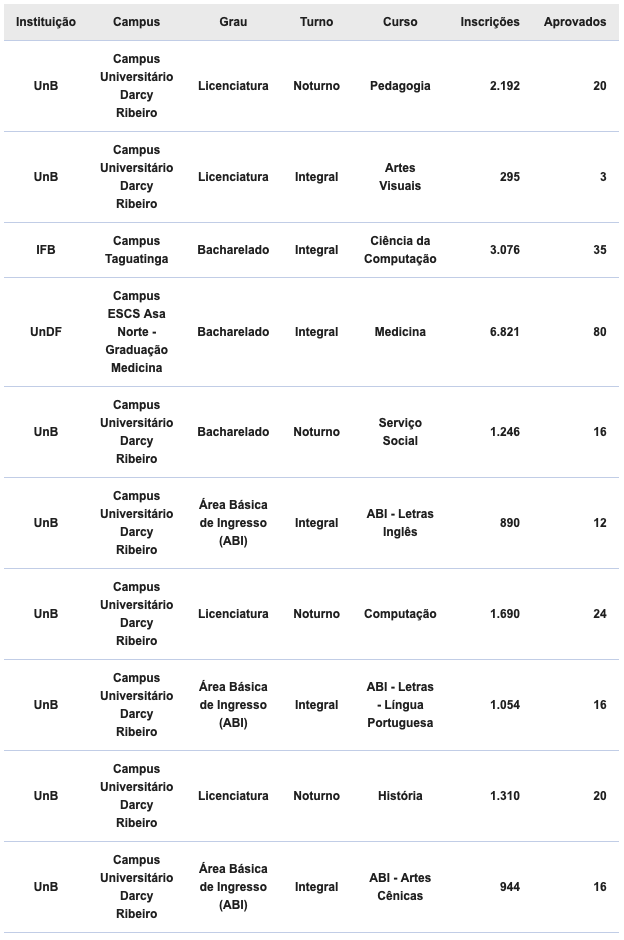This screenshot has width=624, height=940.
Task: Select the Grau column header
Action: 233,22
